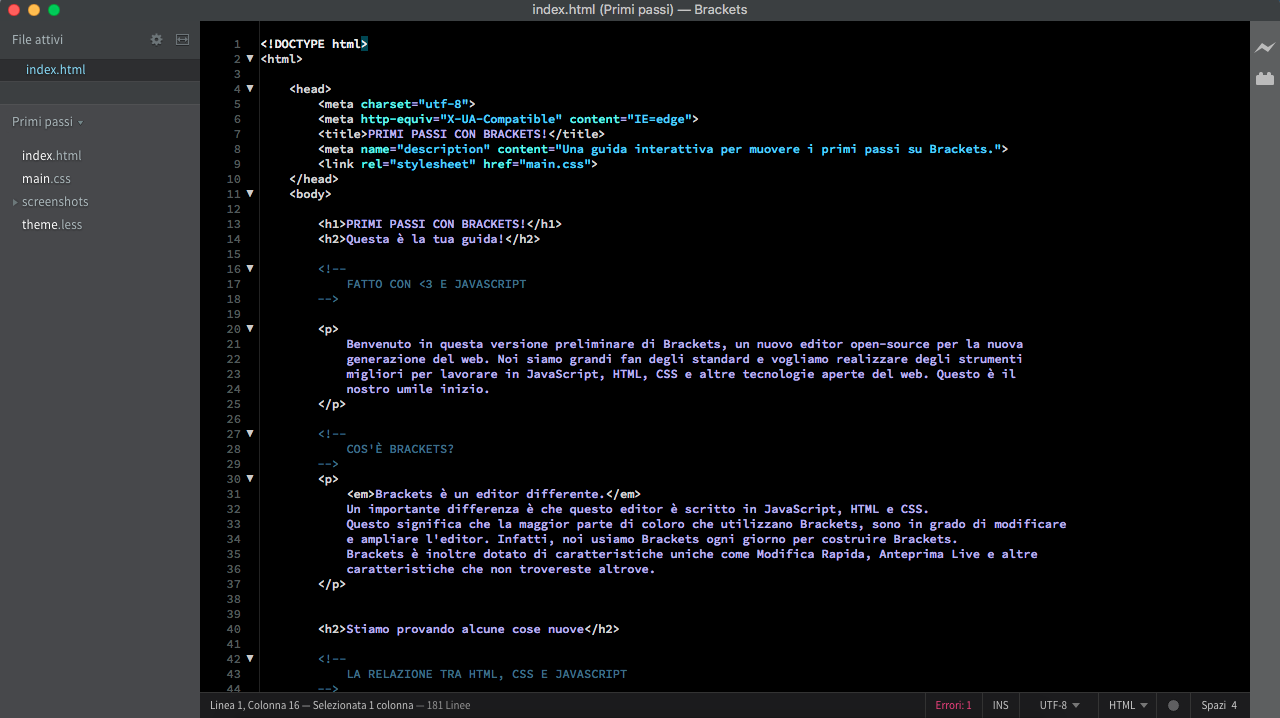
Task: Open the Primi passi project dropdown
Action: click(x=47, y=122)
